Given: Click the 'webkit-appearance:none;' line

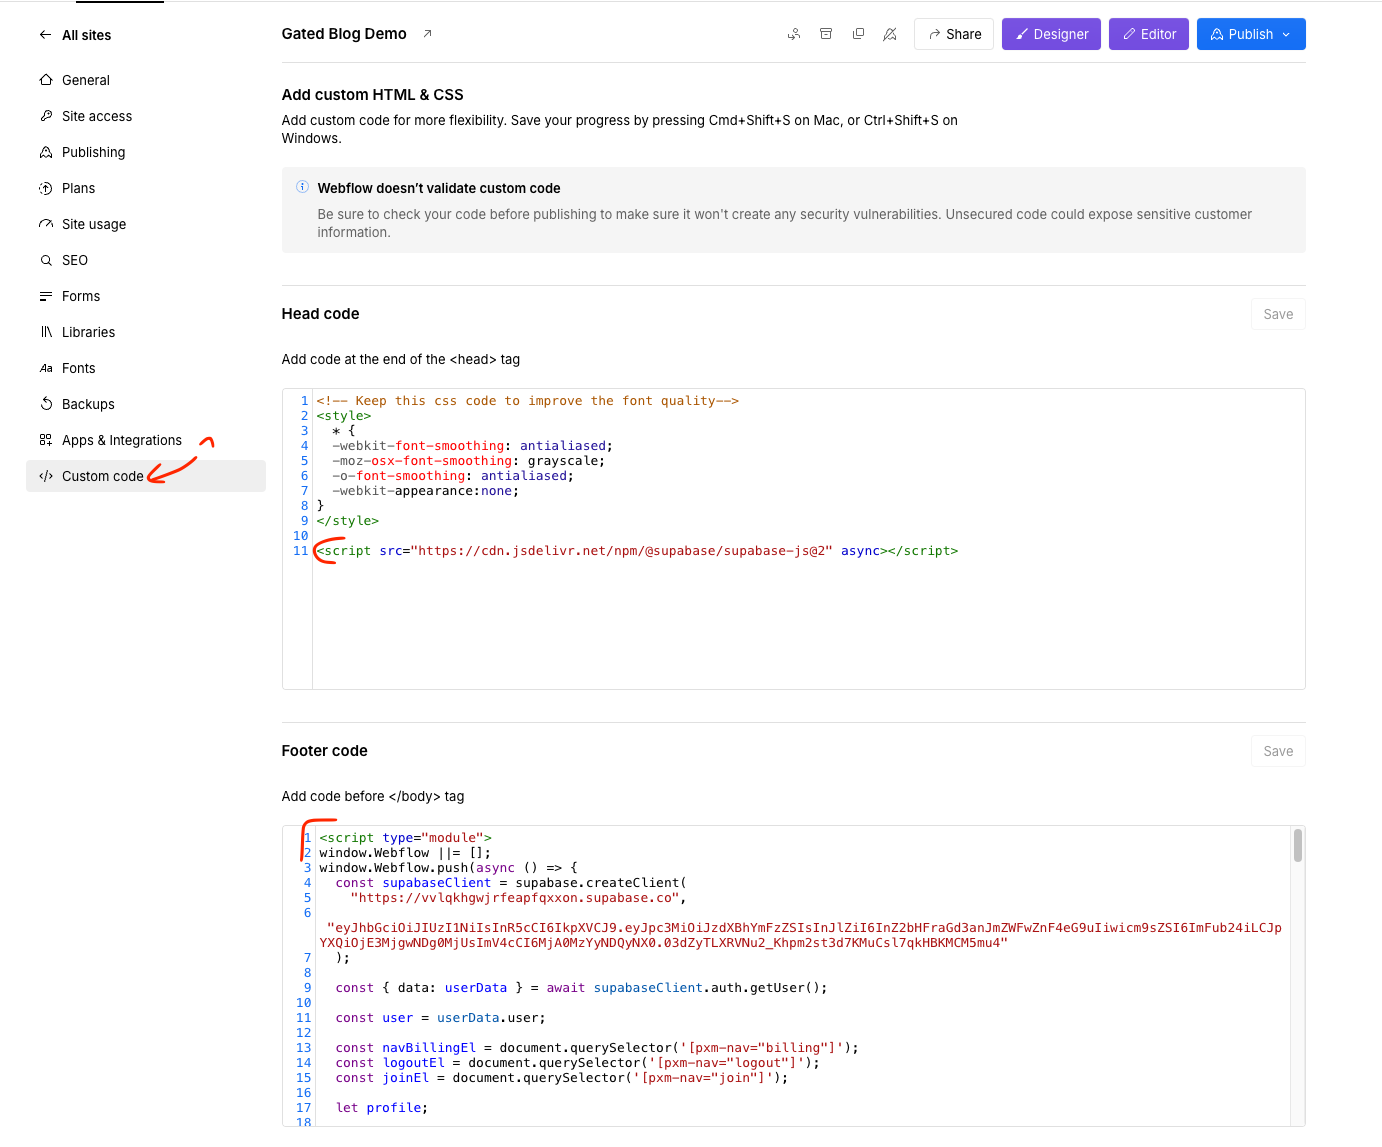Looking at the screenshot, I should pos(426,491).
